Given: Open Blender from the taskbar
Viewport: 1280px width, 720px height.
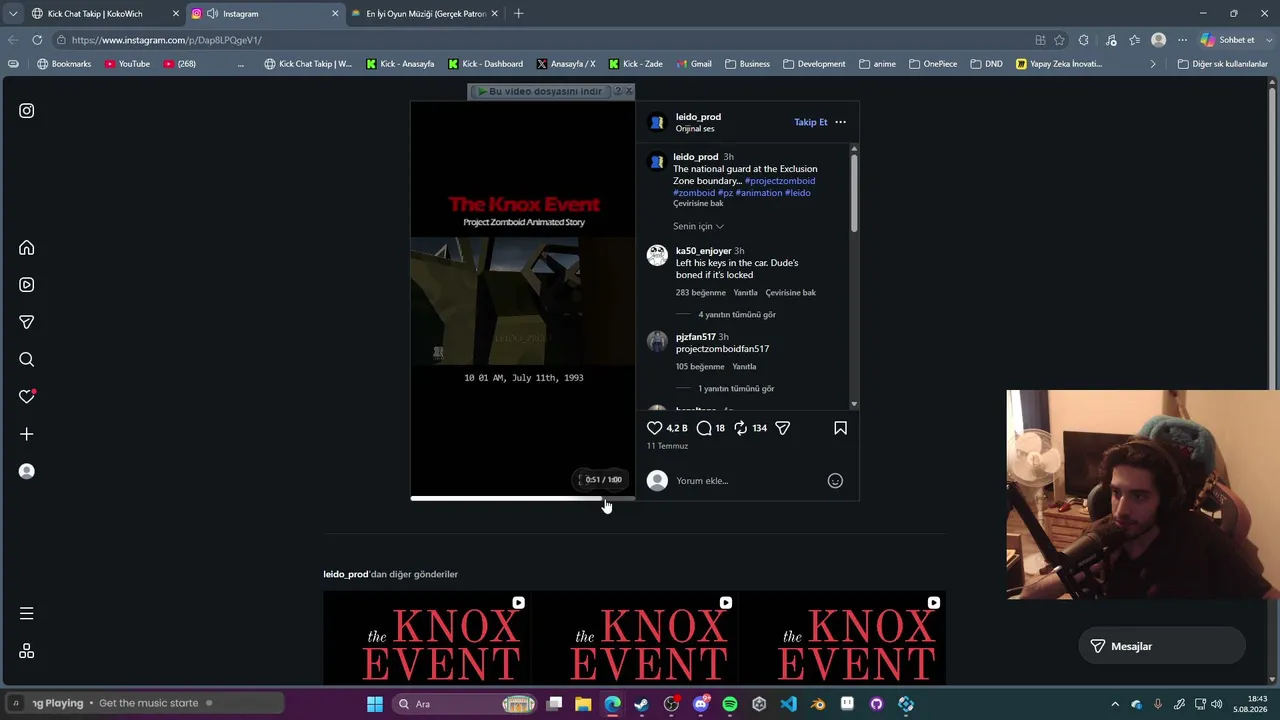Looking at the screenshot, I should point(818,704).
